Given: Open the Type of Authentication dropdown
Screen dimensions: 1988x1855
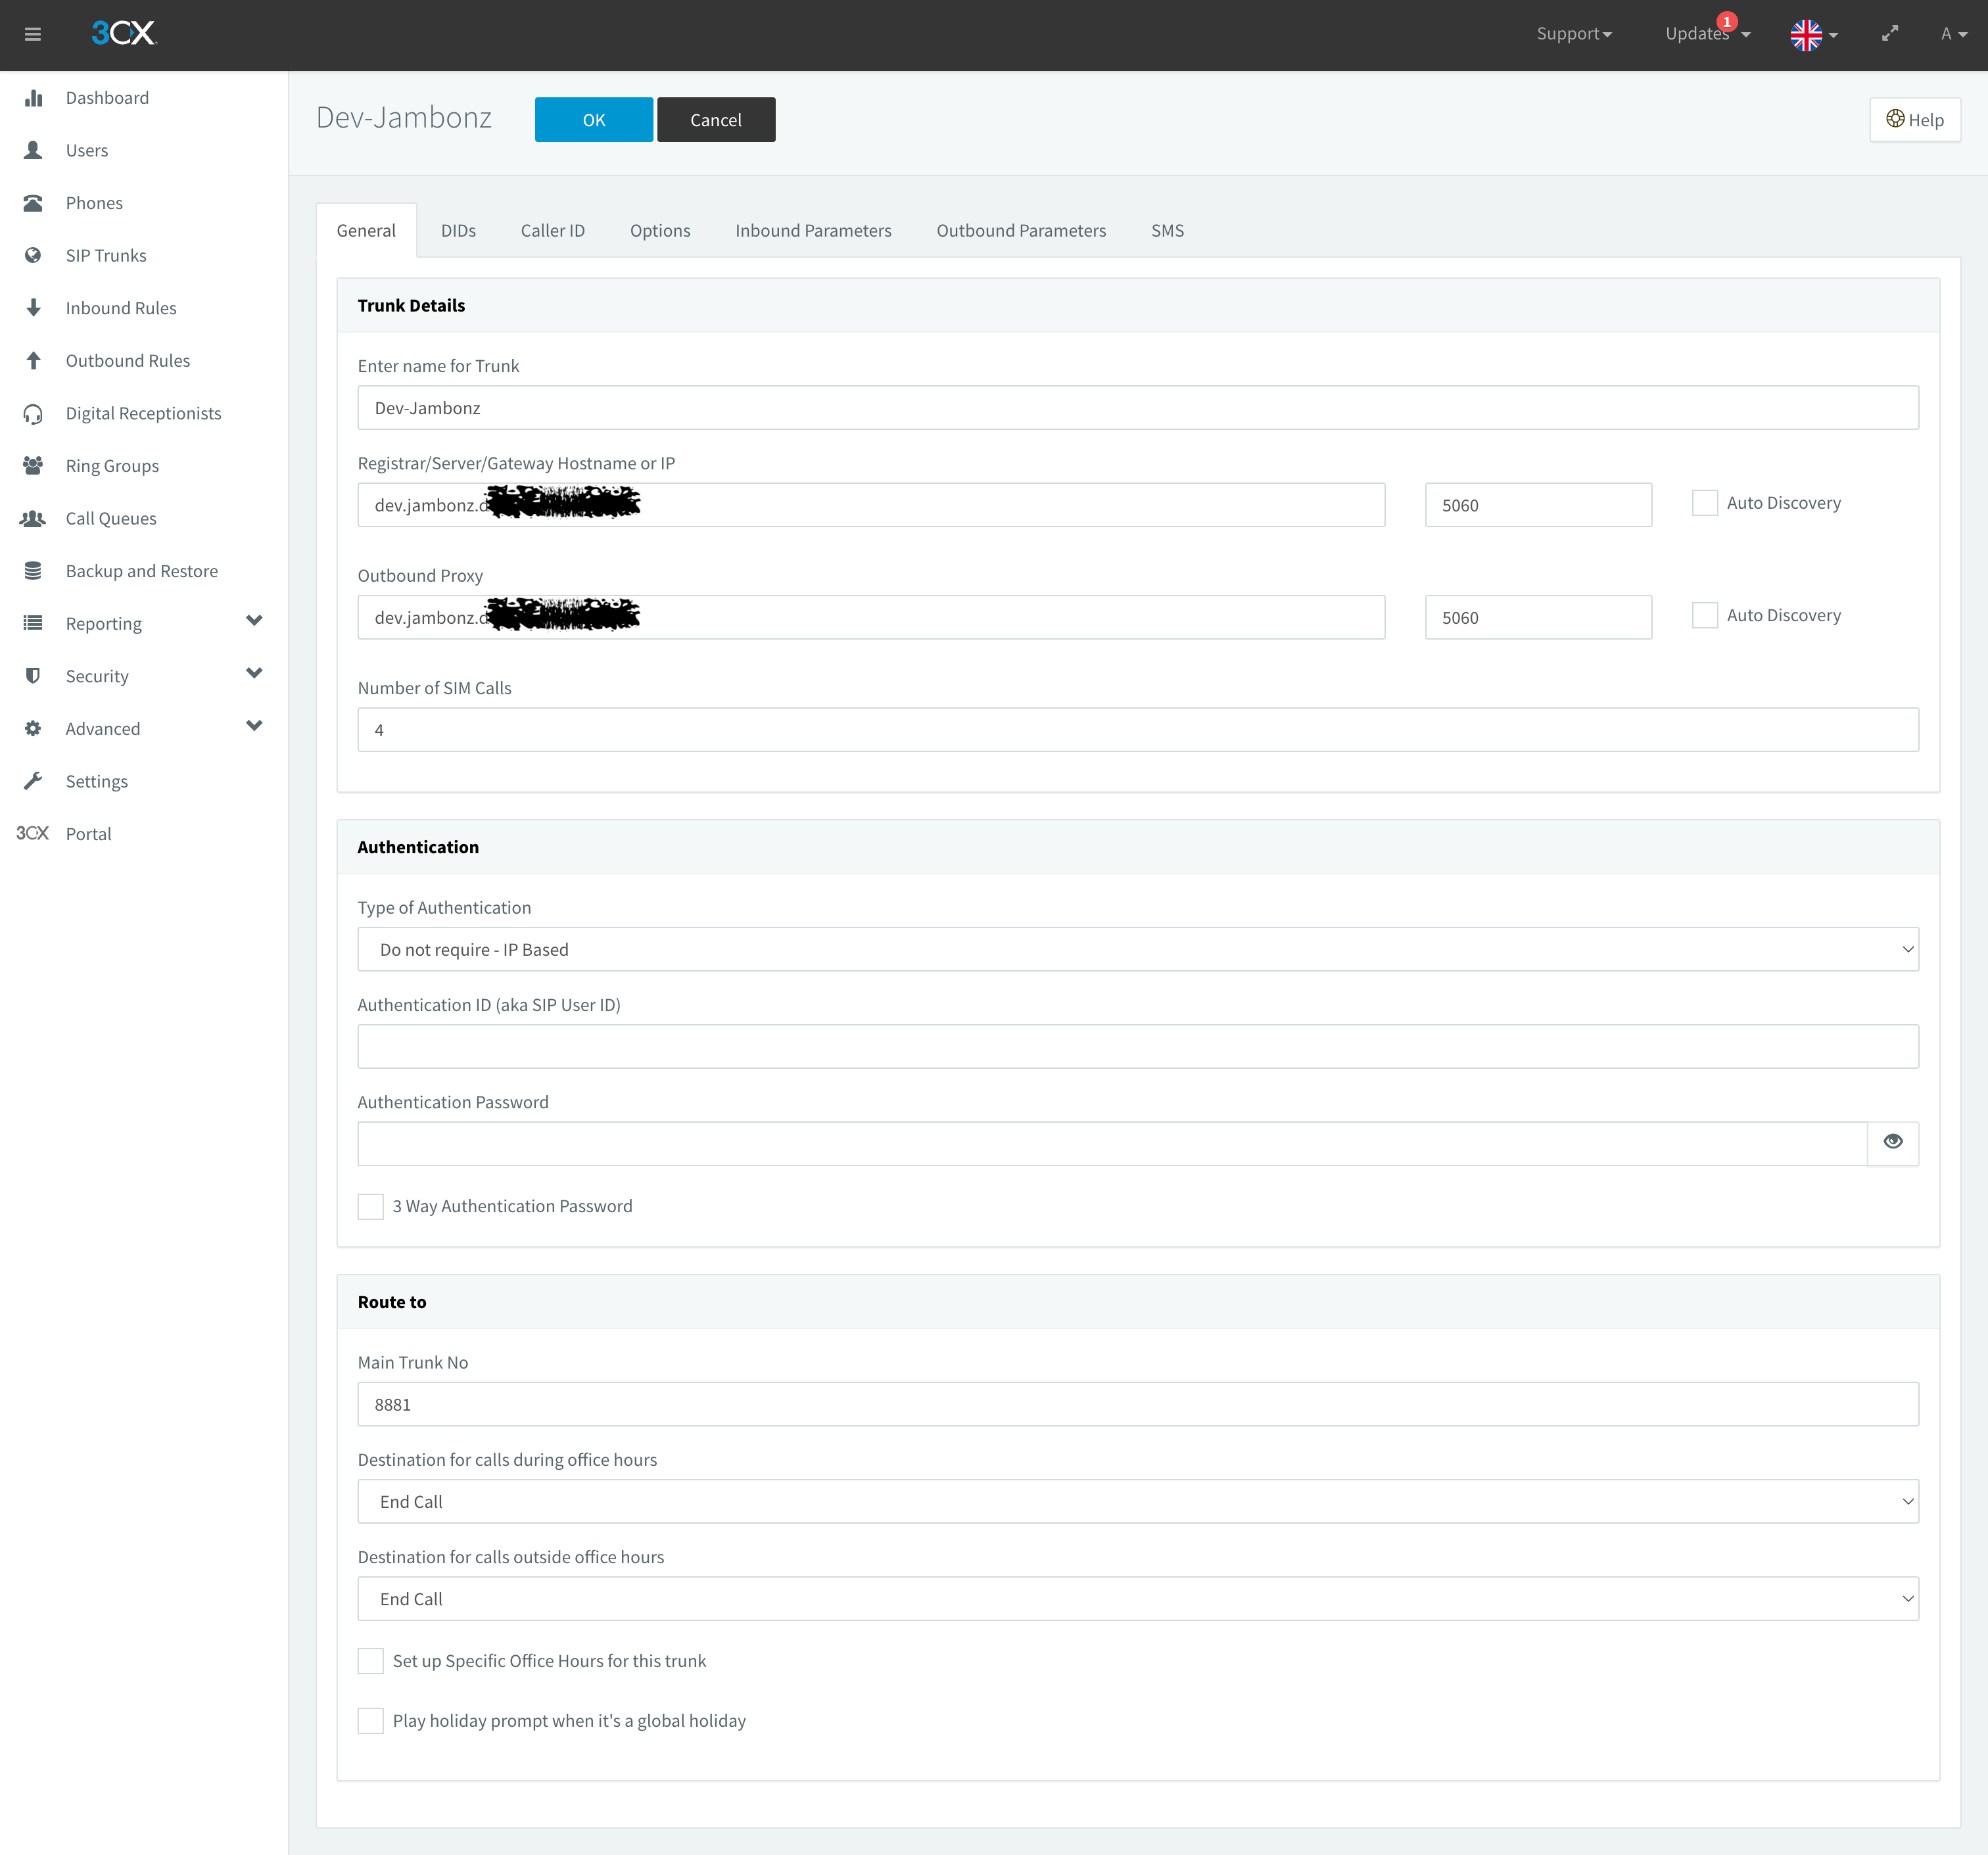Looking at the screenshot, I should click(x=1137, y=949).
